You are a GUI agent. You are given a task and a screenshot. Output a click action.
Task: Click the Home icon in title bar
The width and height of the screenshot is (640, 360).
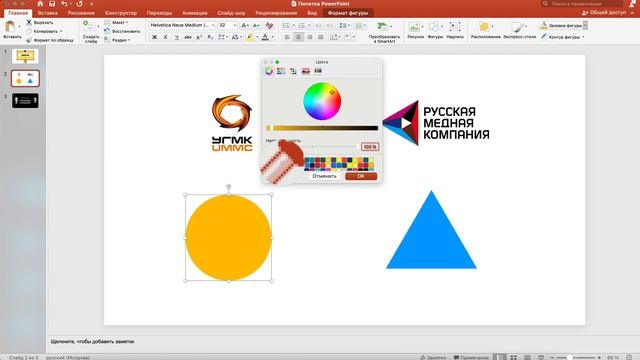[40, 4]
